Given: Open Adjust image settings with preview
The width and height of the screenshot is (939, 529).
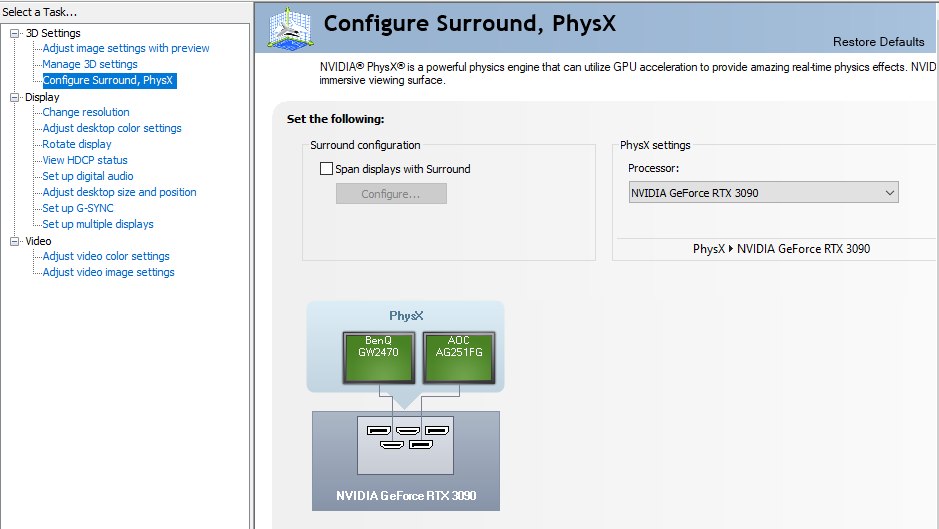Looking at the screenshot, I should point(126,48).
